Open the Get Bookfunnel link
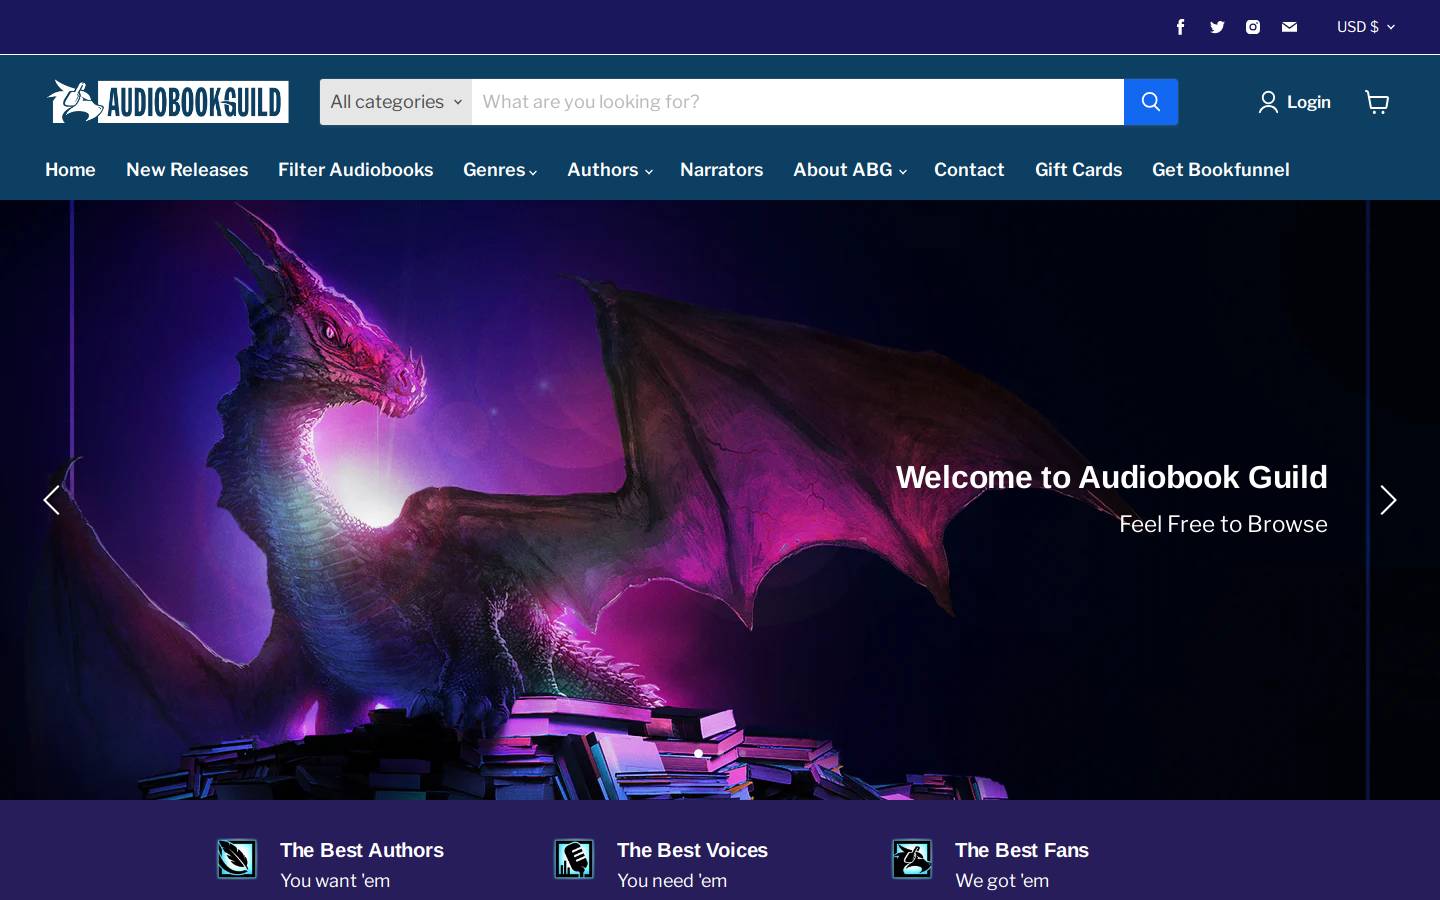1440x900 pixels. pyautogui.click(x=1220, y=170)
